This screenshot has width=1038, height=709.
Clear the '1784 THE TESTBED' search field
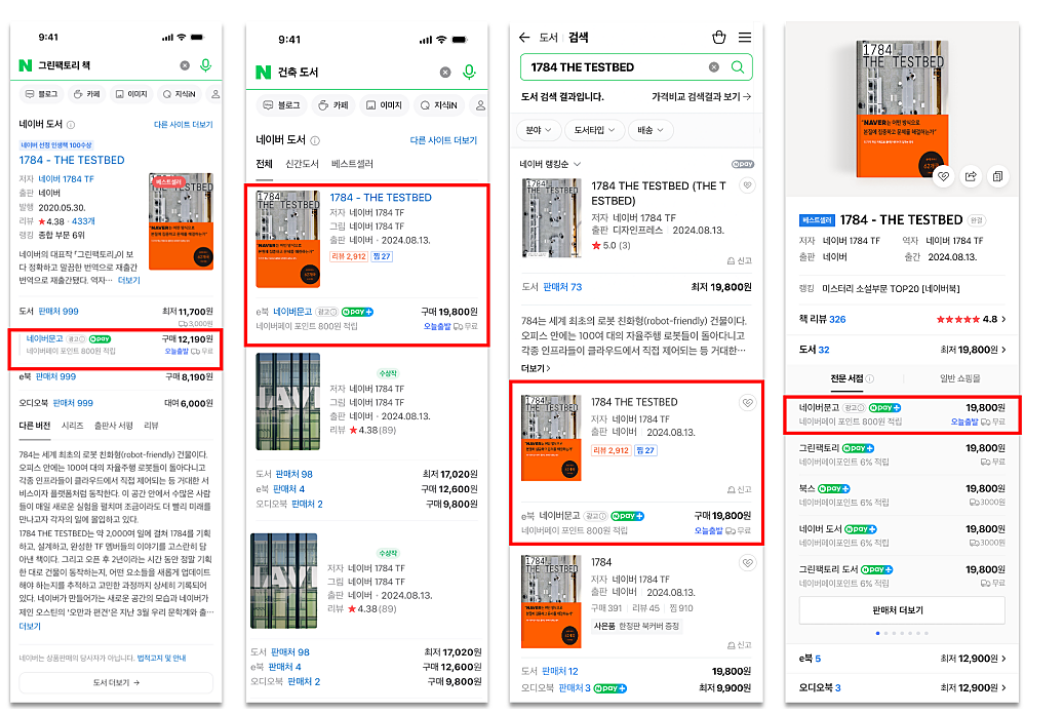click(x=714, y=67)
